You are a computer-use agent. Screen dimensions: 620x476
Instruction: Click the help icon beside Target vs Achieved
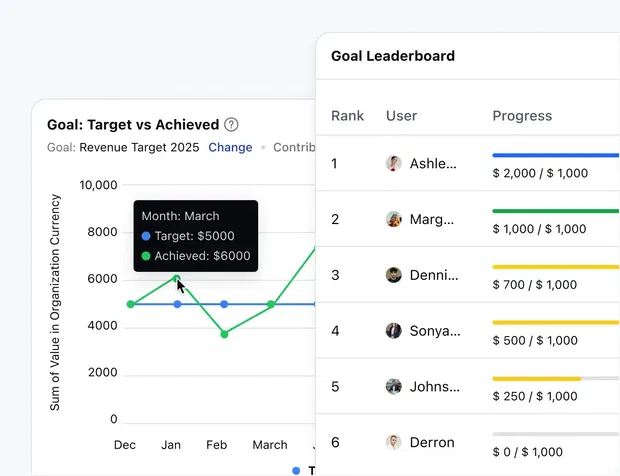click(x=231, y=125)
